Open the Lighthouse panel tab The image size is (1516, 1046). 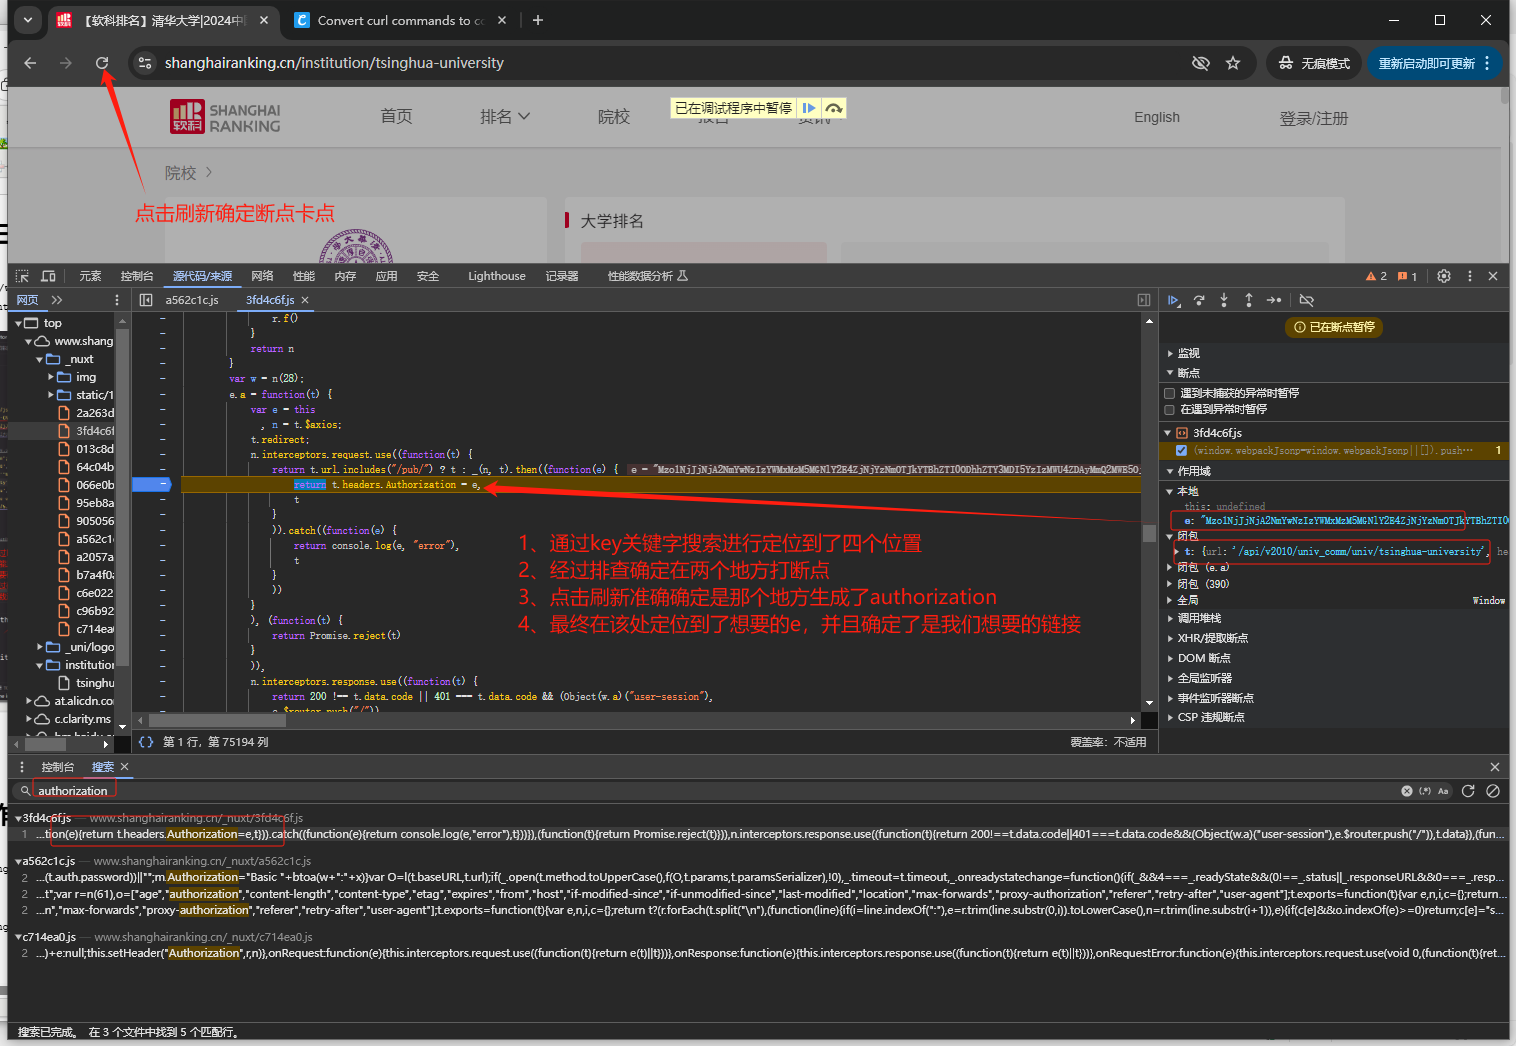point(497,276)
